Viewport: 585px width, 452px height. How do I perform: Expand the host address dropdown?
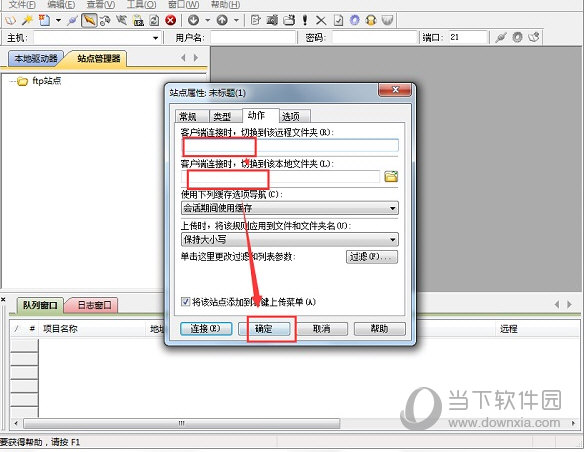tap(156, 38)
